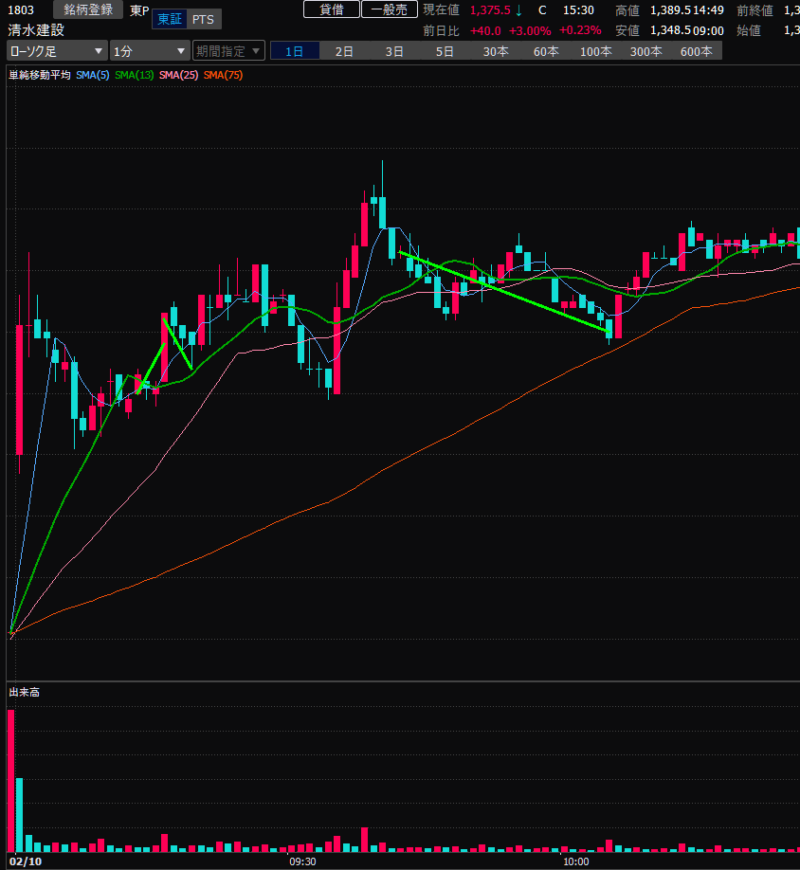This screenshot has height=870, width=800.
Task: Click the 1803 stock code field
Action: 22,10
